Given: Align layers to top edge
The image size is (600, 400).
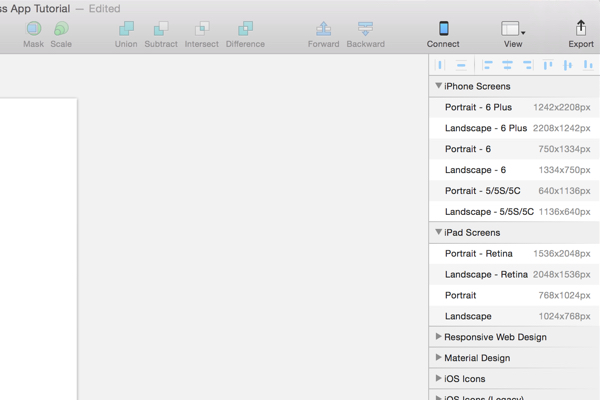Looking at the screenshot, I should click(548, 65).
